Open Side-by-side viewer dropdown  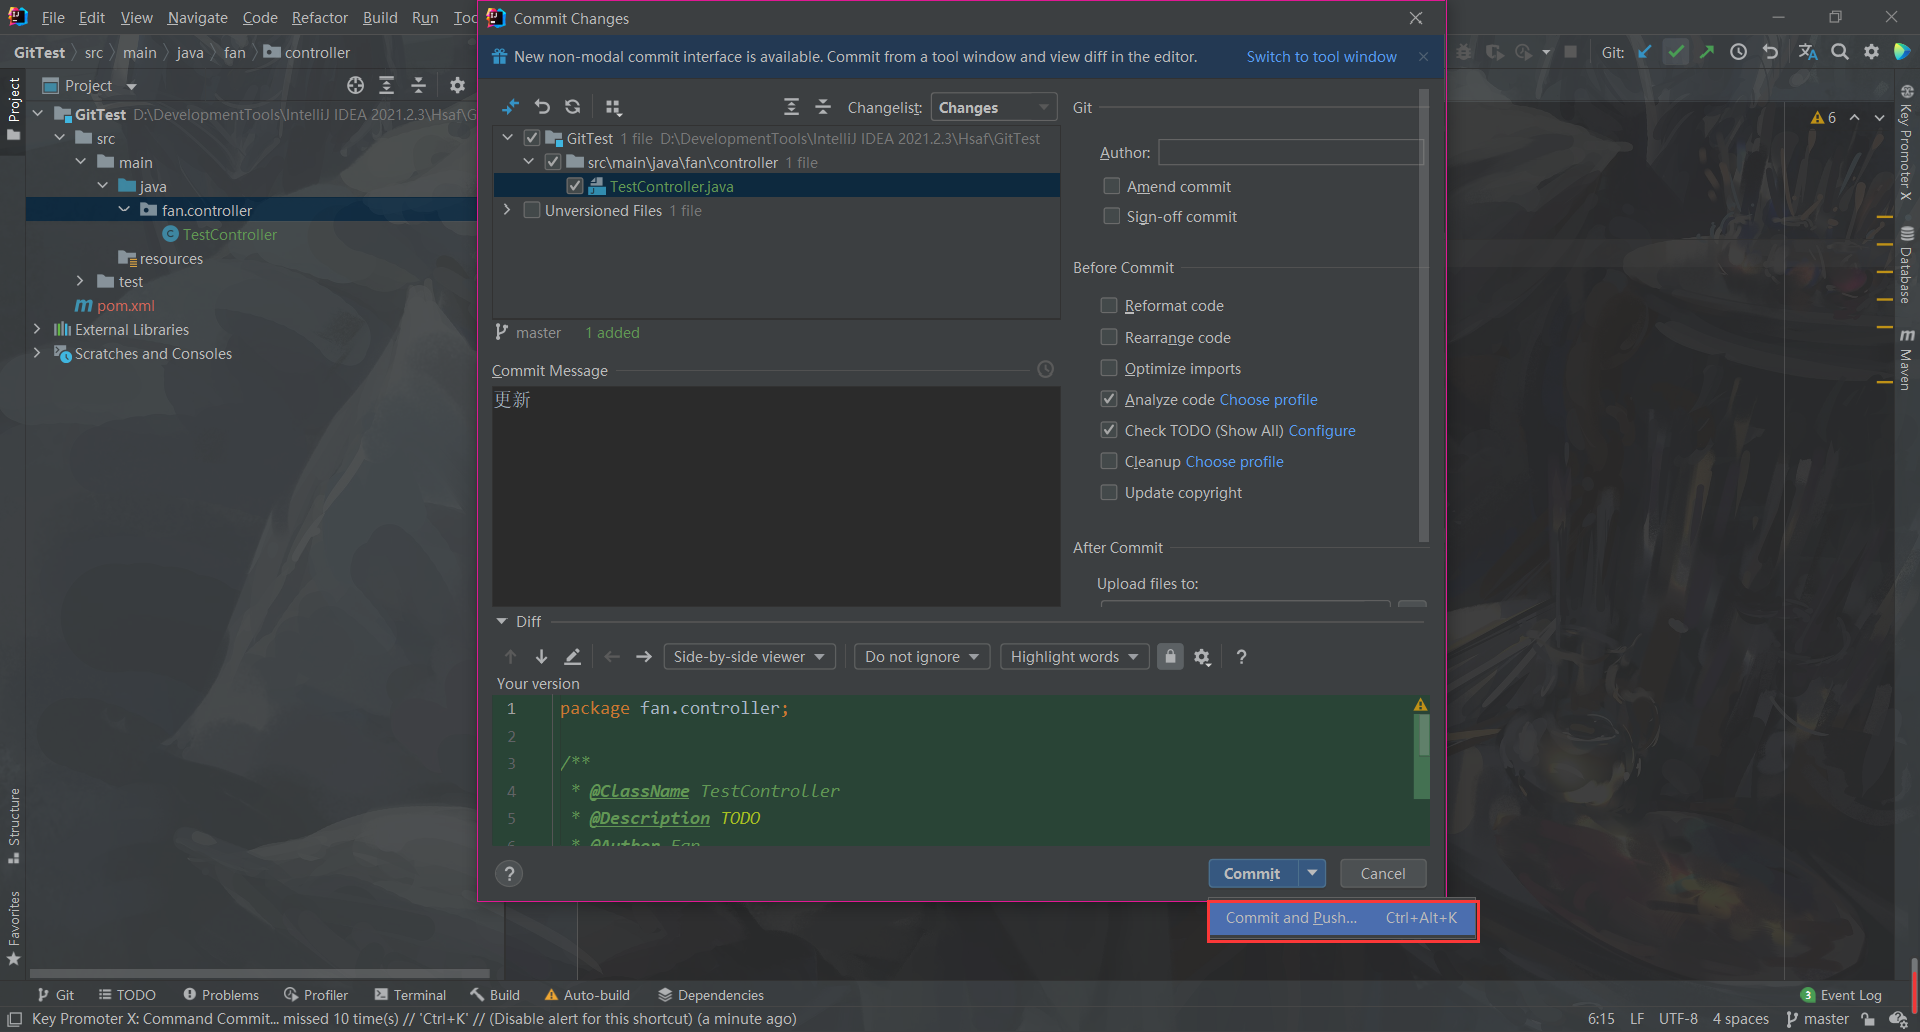tap(749, 657)
